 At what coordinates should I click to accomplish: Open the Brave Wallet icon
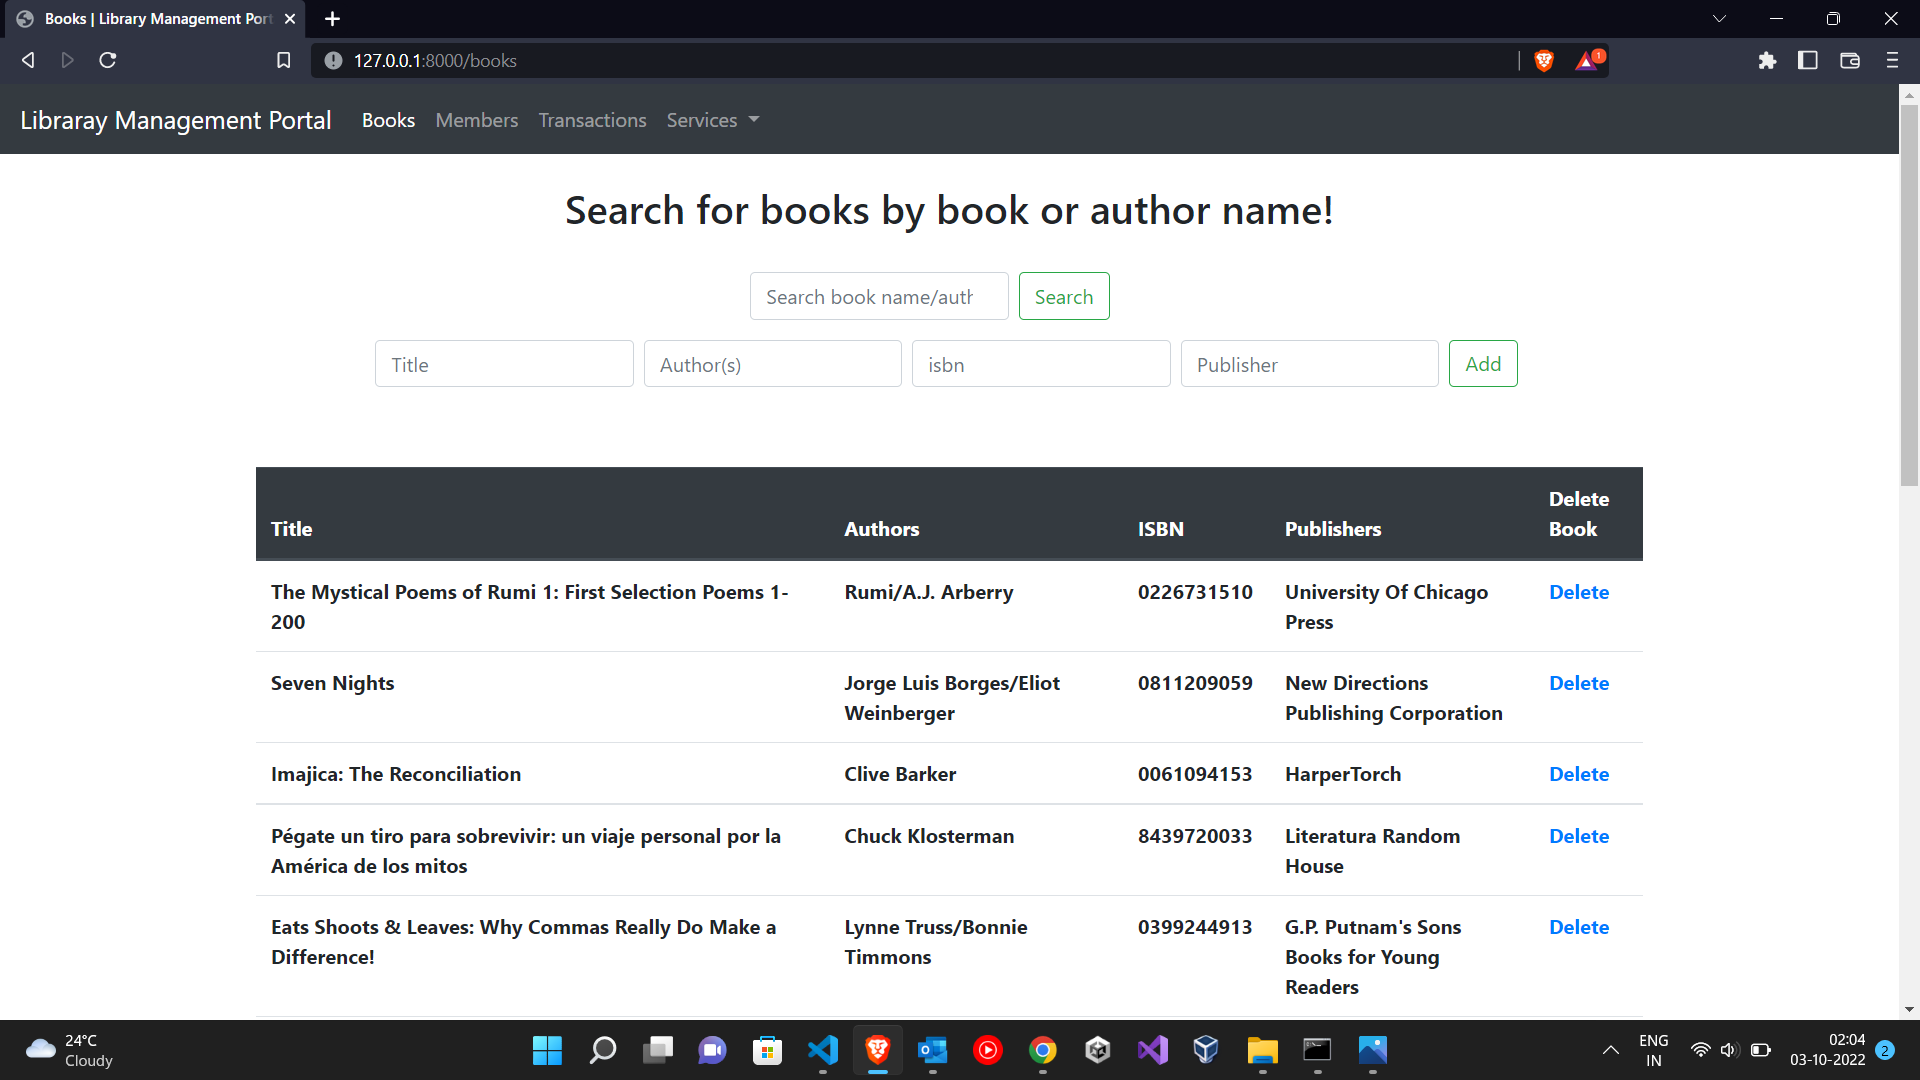click(x=1849, y=61)
